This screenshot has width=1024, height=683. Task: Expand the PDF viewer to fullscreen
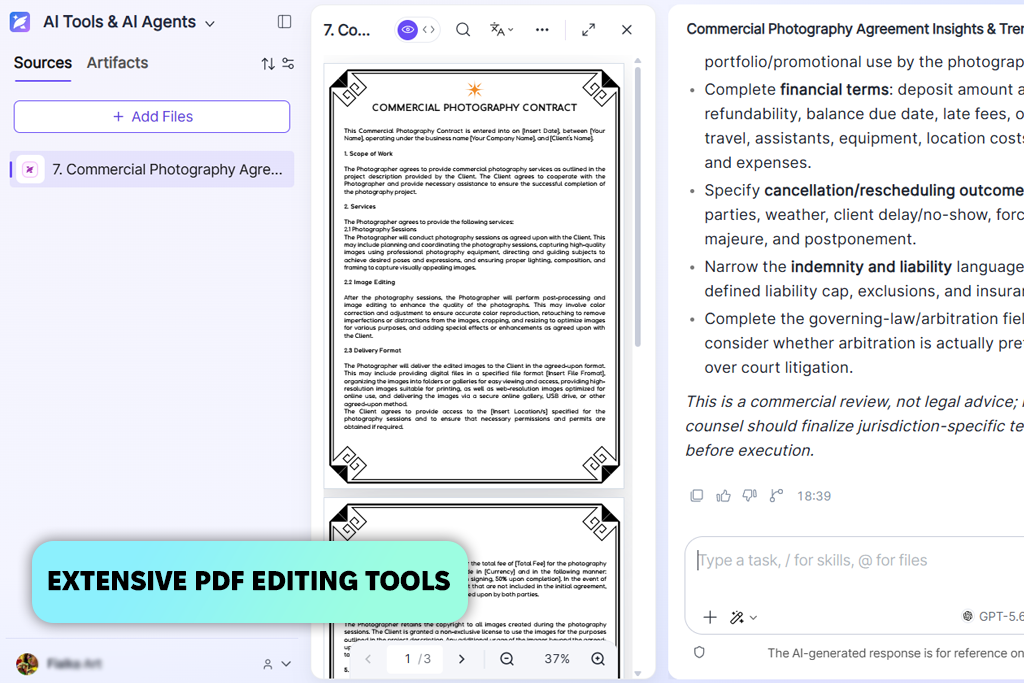tap(588, 29)
